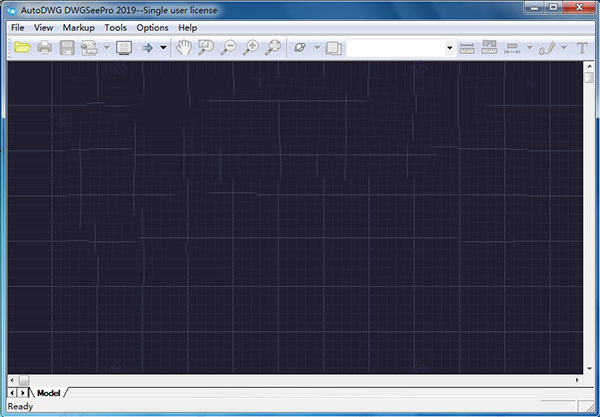The width and height of the screenshot is (600, 417).
Task: Open the Options menu
Action: coord(152,28)
